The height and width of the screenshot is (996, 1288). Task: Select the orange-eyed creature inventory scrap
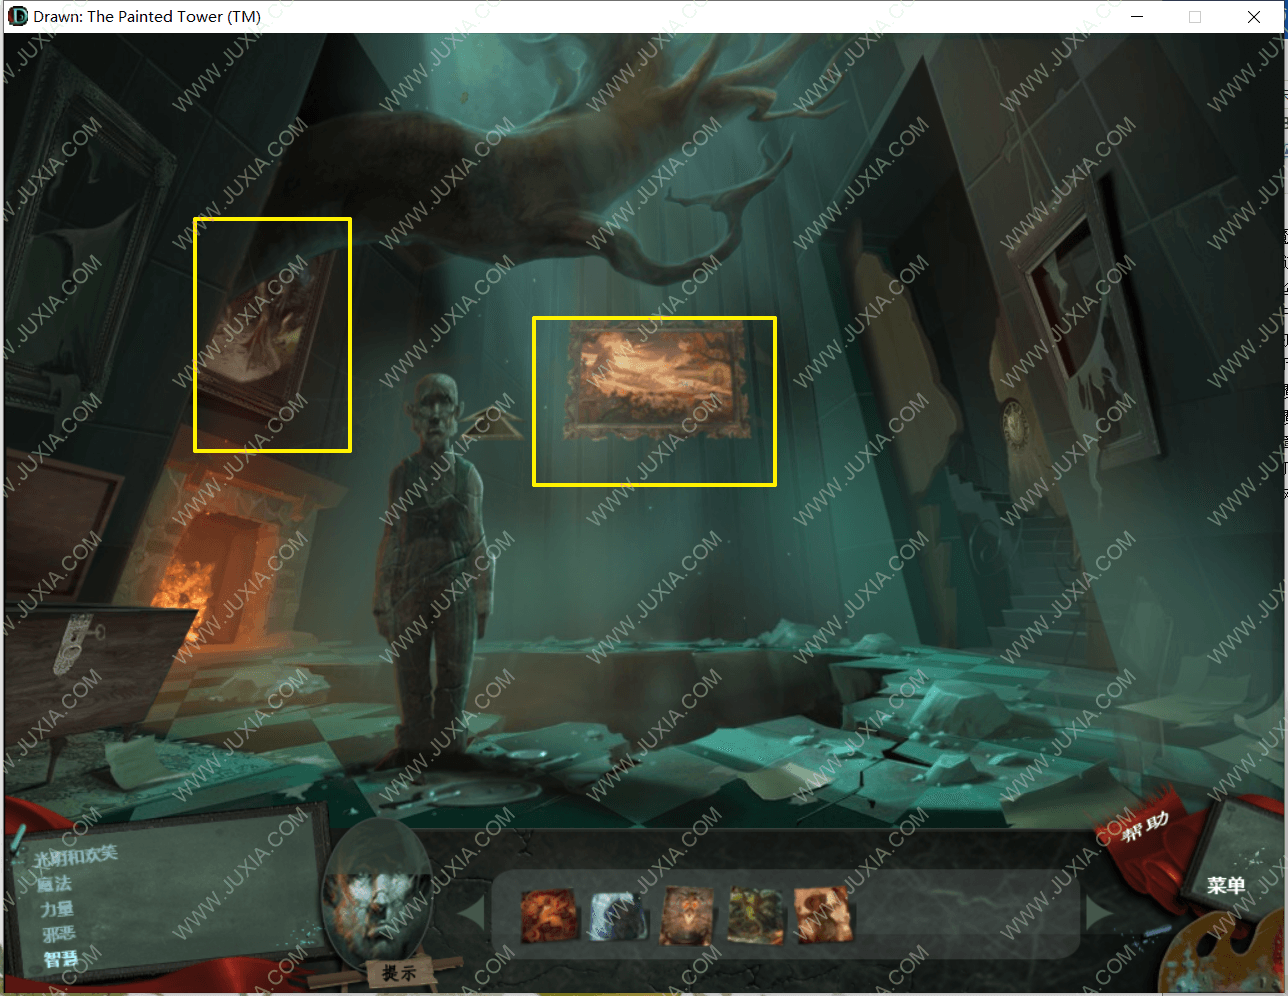(687, 916)
